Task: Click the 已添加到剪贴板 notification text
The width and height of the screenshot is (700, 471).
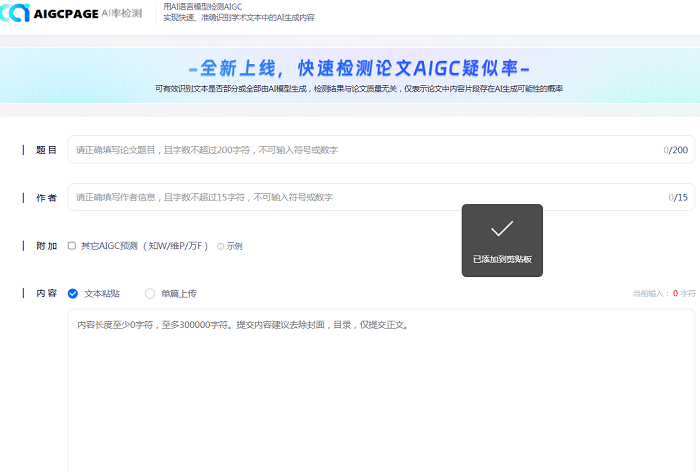Action: tap(502, 259)
